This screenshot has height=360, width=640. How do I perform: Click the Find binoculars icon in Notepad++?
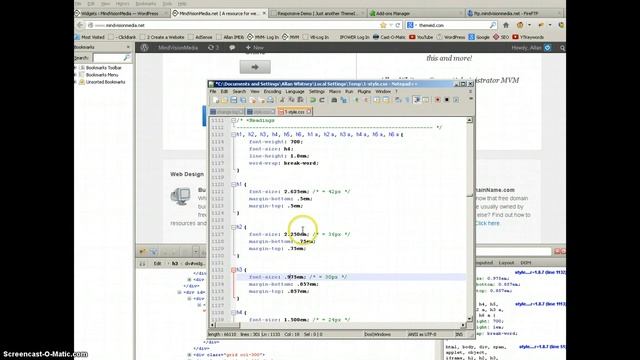pos(334,100)
